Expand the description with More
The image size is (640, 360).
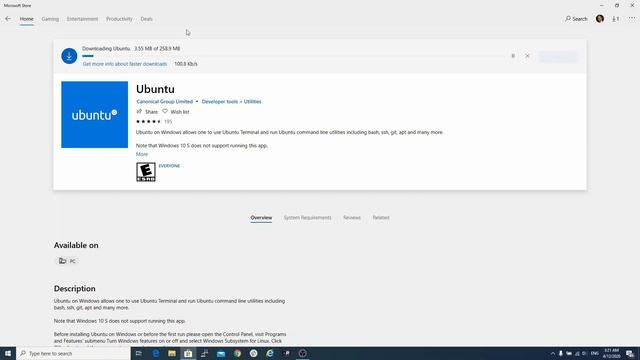coord(142,154)
